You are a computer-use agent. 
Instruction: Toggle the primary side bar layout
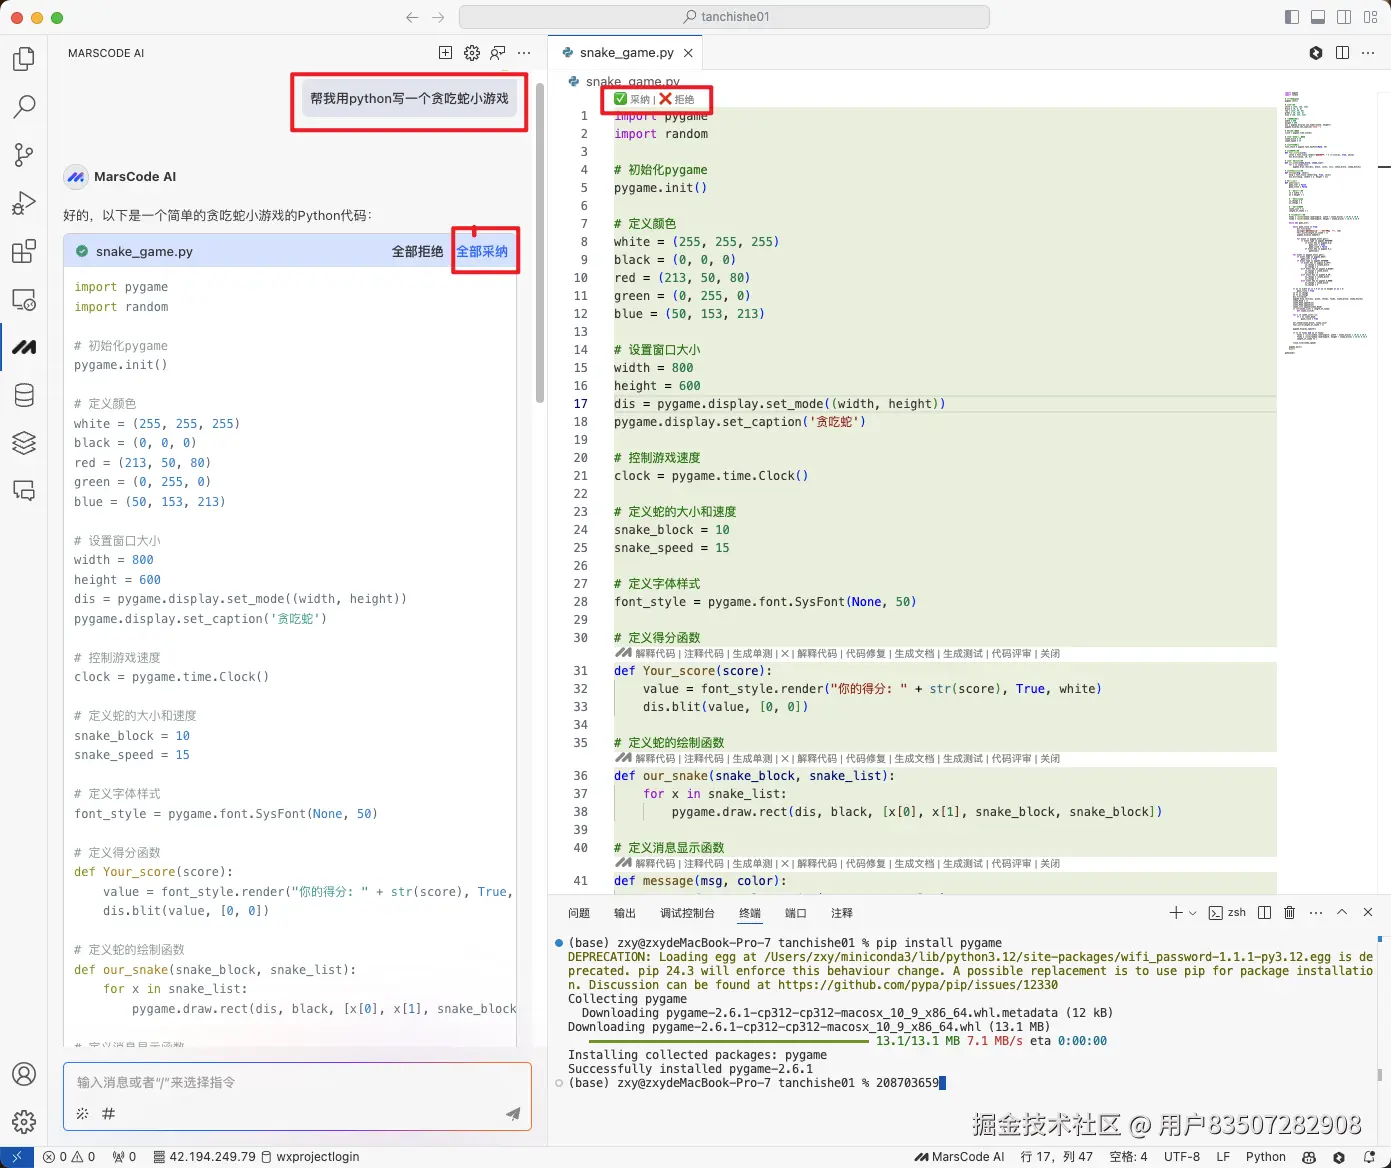pyautogui.click(x=1292, y=17)
